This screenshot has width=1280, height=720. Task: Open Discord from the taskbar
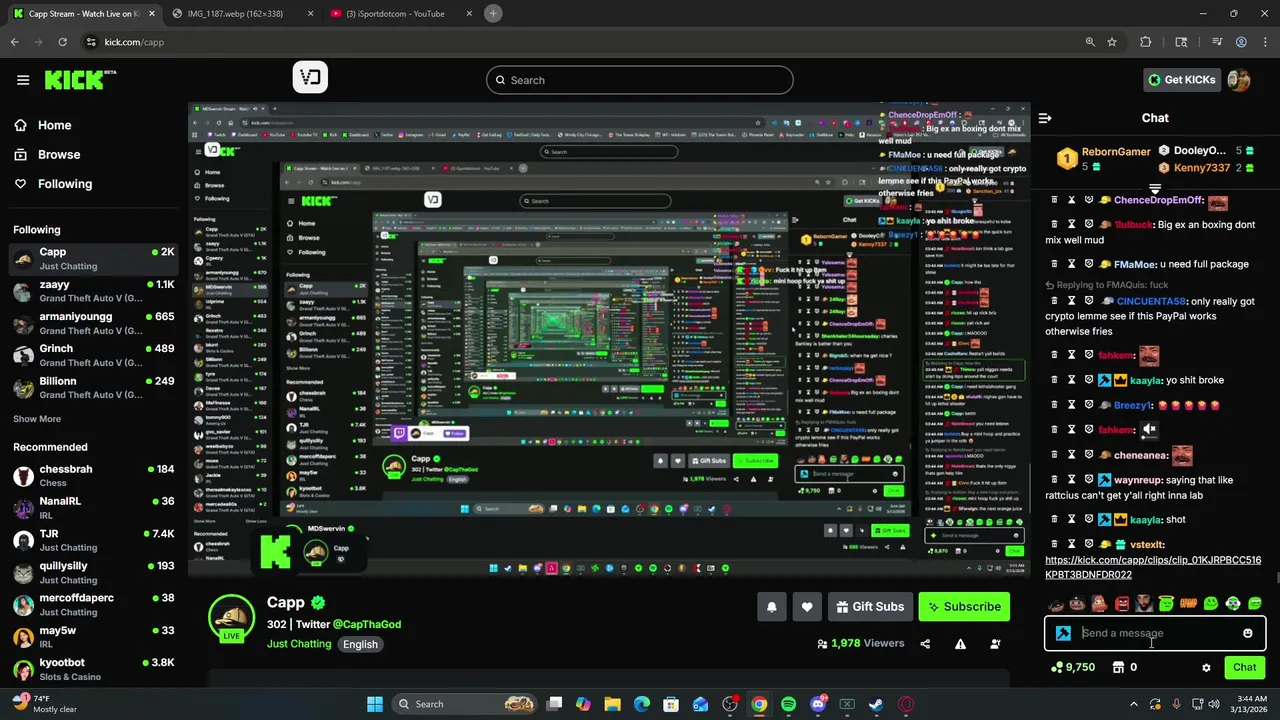tap(818, 704)
